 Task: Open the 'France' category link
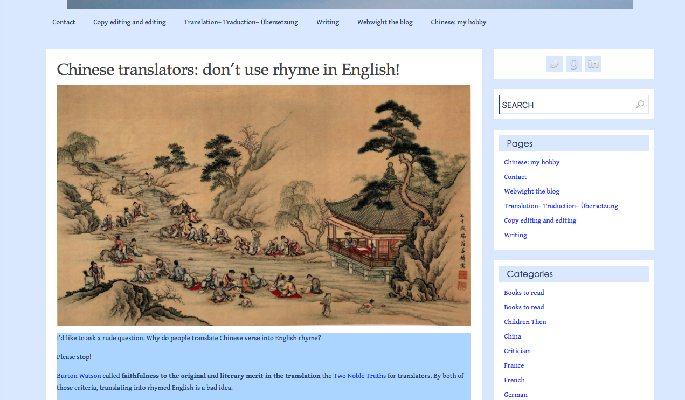(514, 366)
